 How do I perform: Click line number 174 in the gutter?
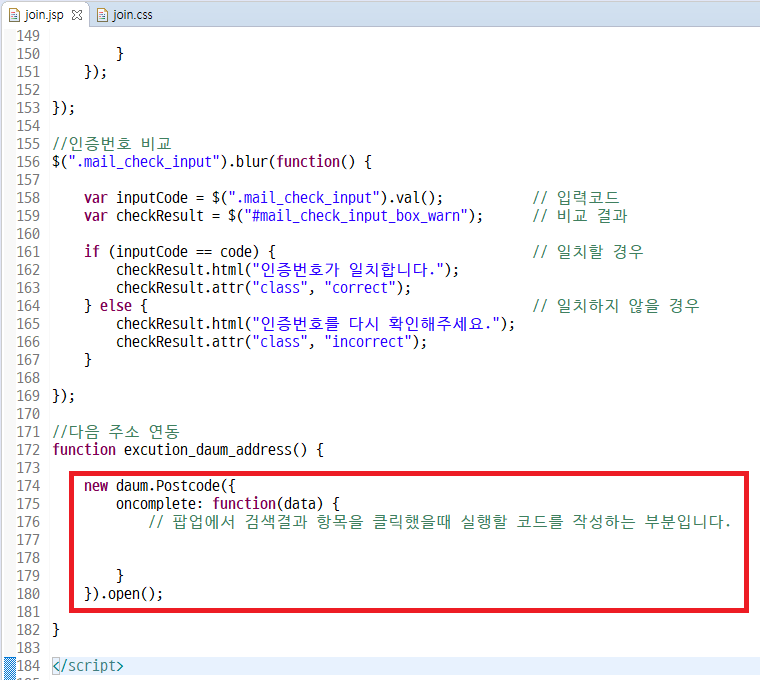pos(28,486)
